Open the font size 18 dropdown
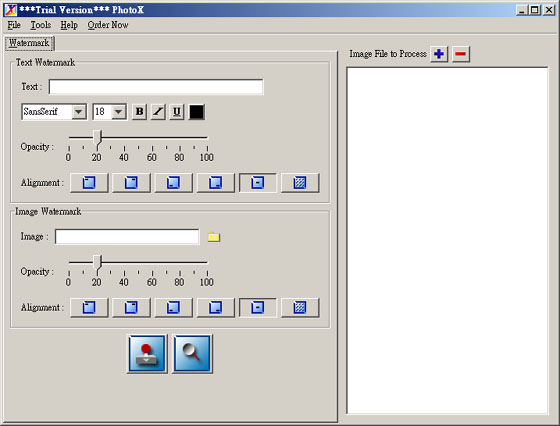The height and width of the screenshot is (426, 560). click(110, 112)
